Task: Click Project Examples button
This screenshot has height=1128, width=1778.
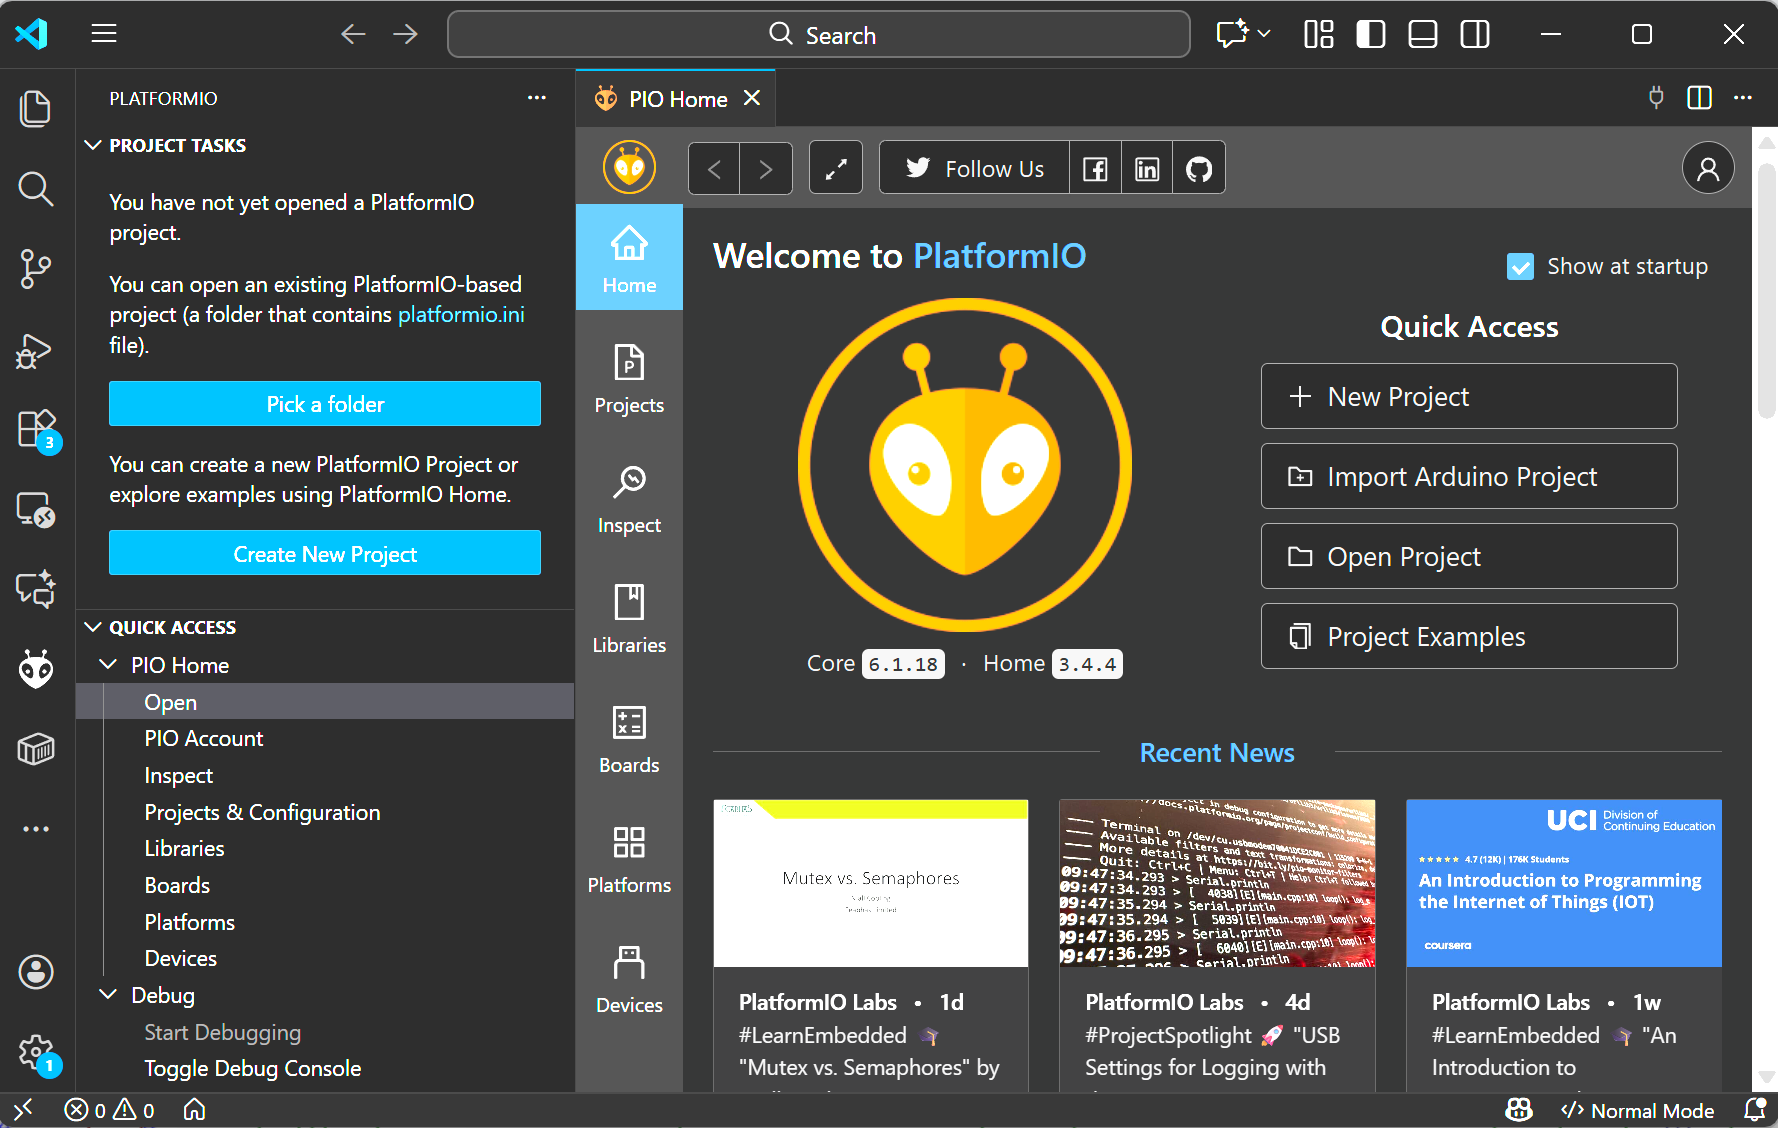Action: (1469, 637)
